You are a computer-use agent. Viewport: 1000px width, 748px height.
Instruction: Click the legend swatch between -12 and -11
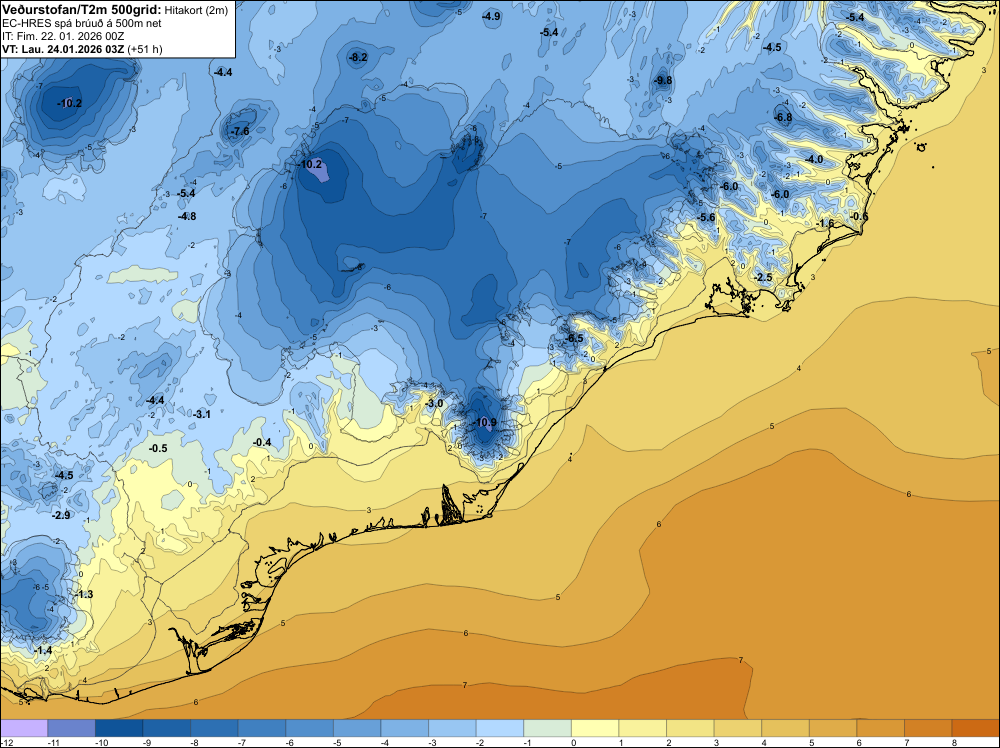24,728
